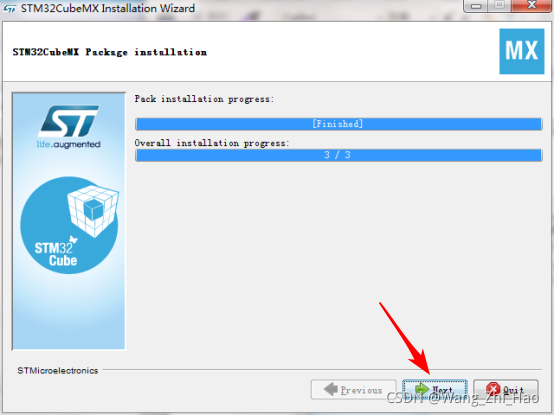554x416 pixels.
Task: Click the green arrow icon on Next
Action: tap(422, 389)
